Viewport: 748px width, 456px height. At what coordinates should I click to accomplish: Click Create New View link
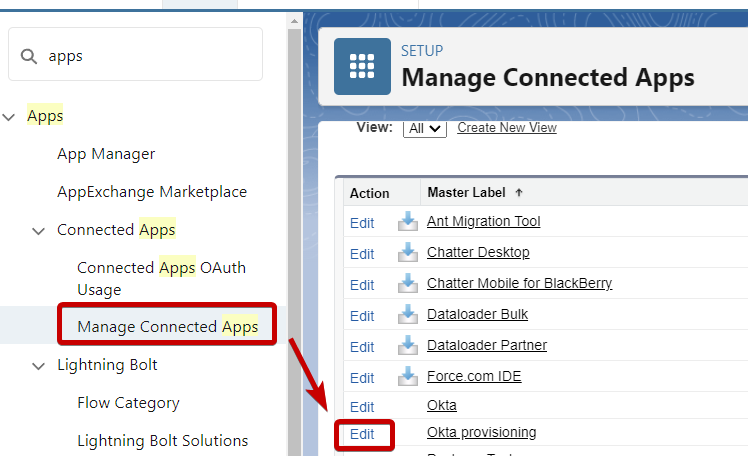pyautogui.click(x=507, y=127)
